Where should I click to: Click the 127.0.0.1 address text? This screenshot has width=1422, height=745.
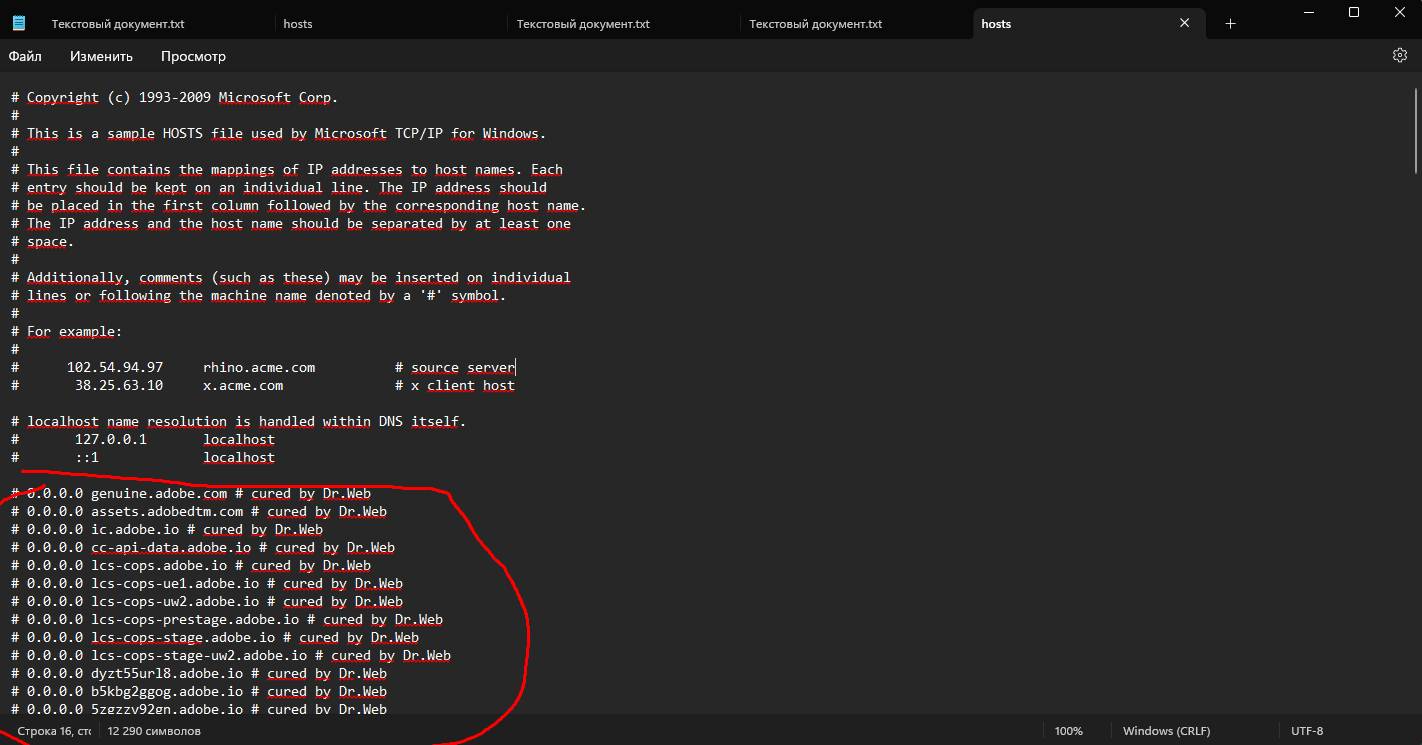coord(111,439)
